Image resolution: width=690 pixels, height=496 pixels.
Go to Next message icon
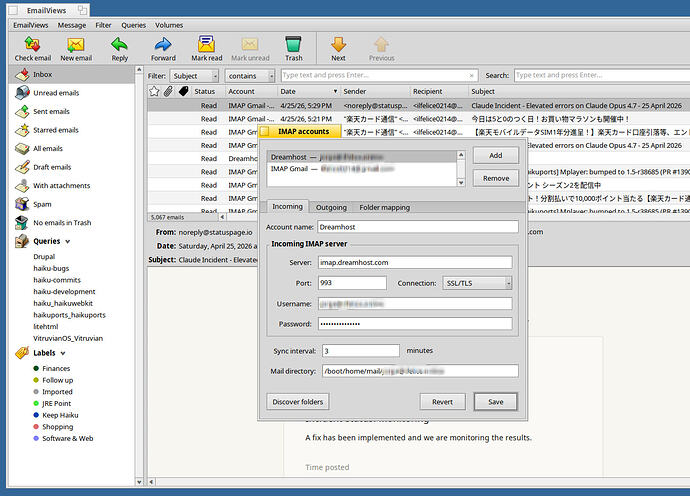click(338, 44)
